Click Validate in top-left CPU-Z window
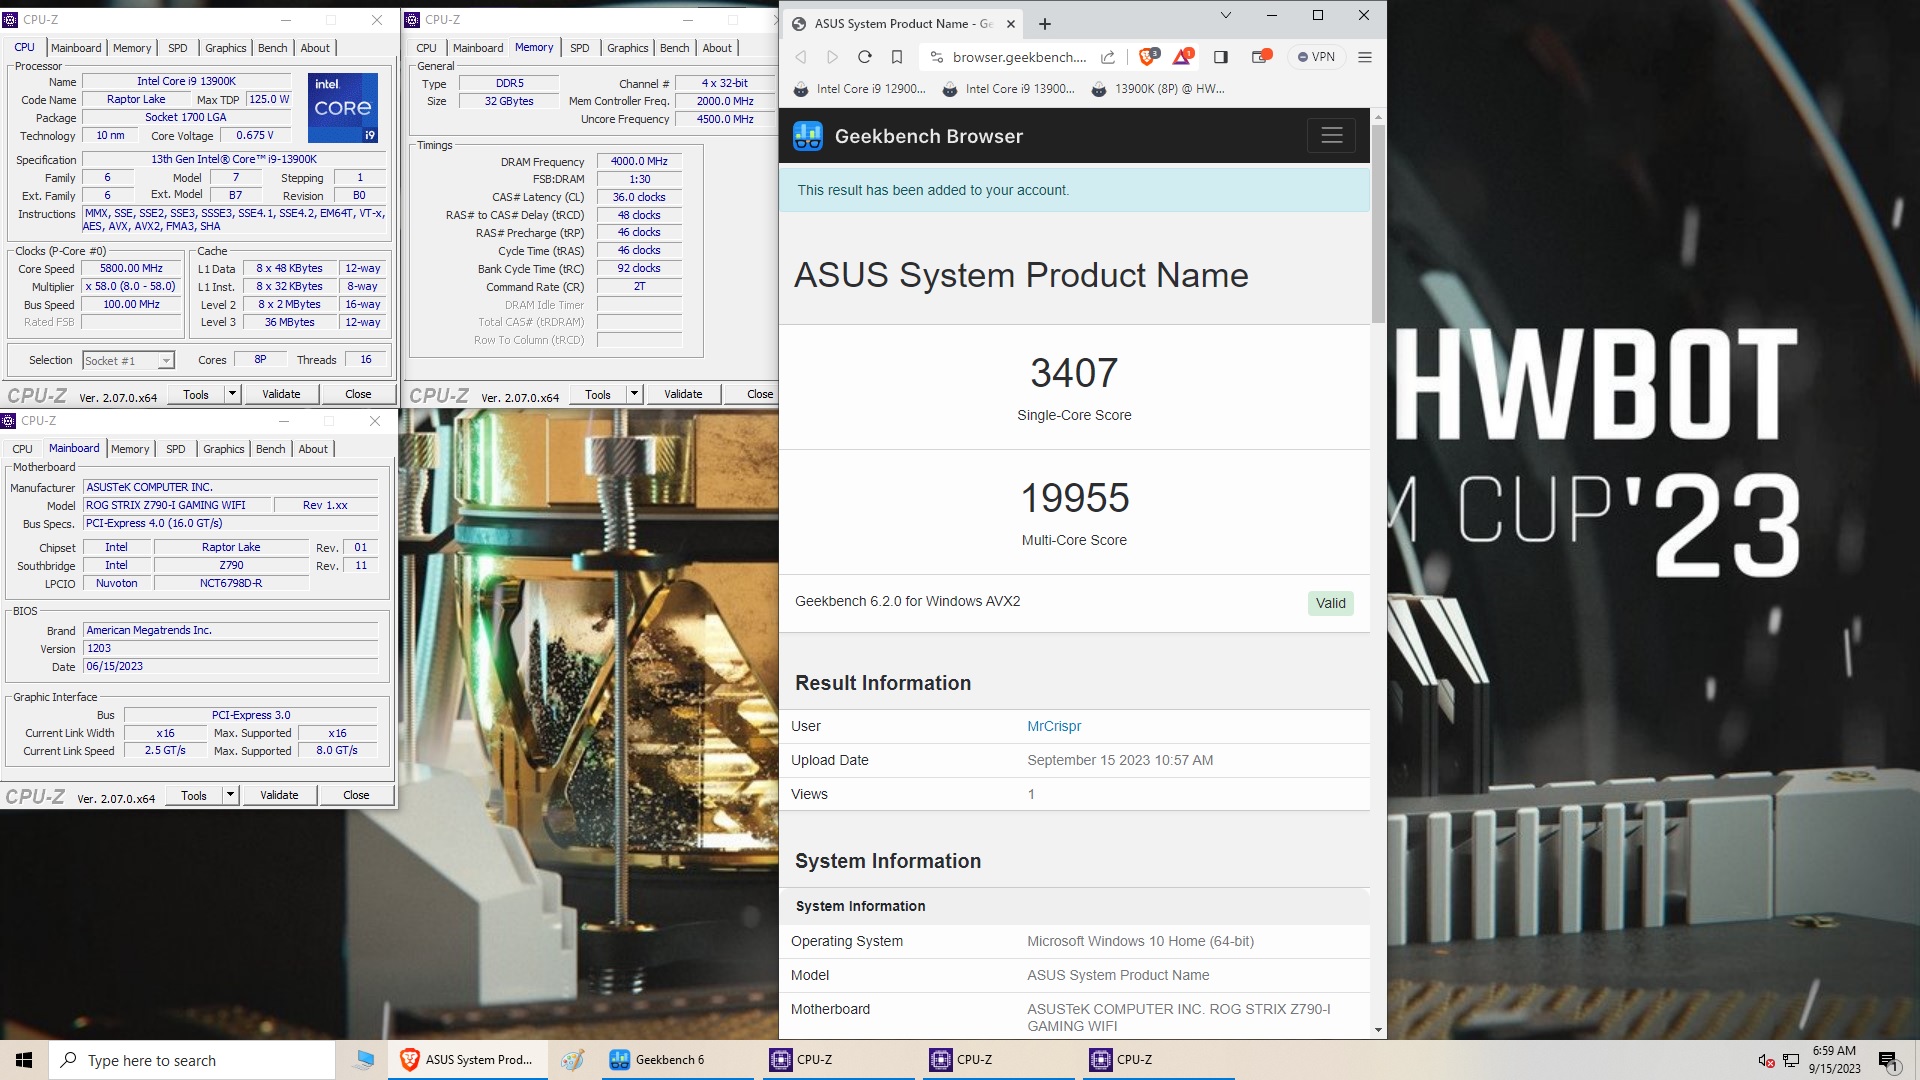1920x1080 pixels. coord(281,394)
